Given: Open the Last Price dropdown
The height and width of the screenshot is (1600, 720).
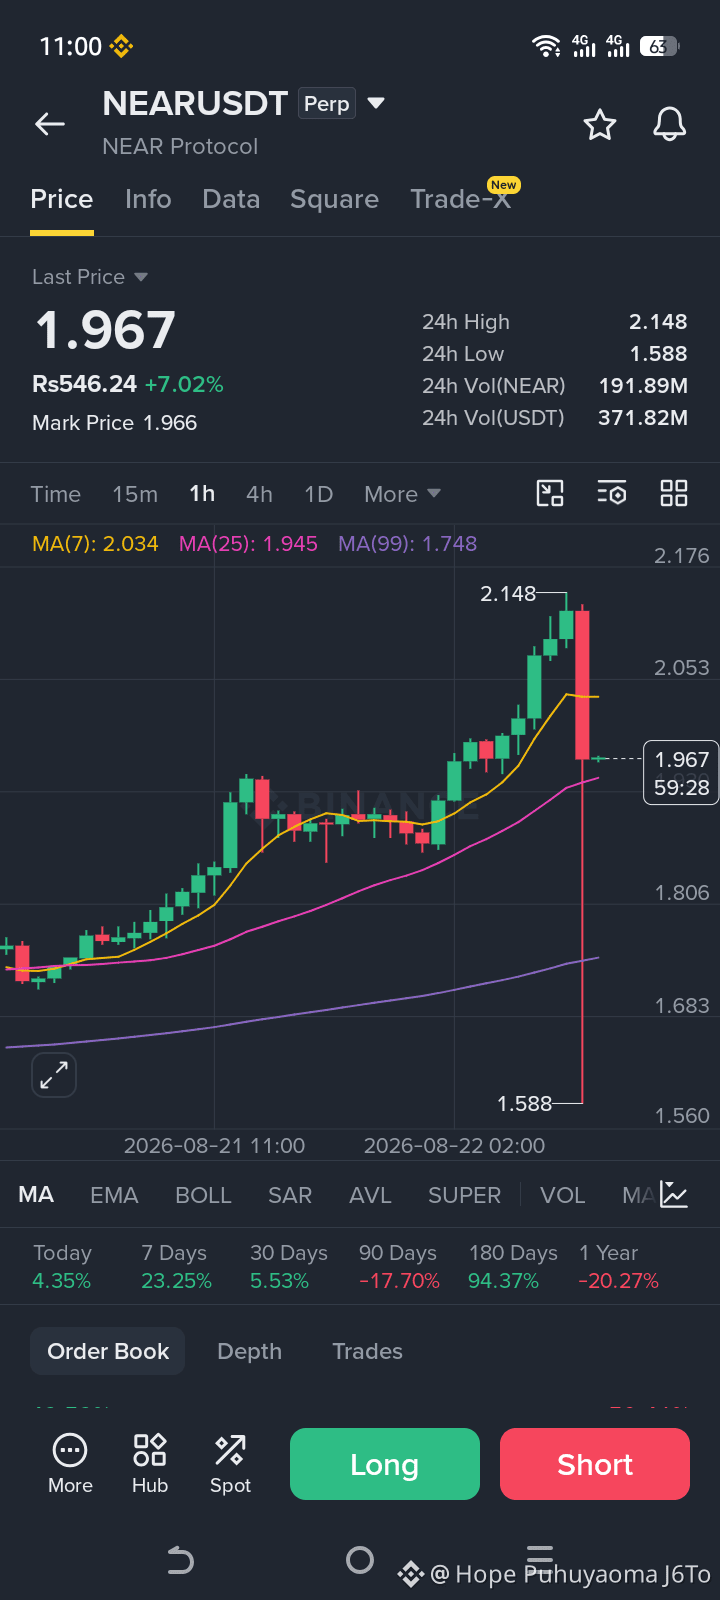Looking at the screenshot, I should click(x=90, y=277).
